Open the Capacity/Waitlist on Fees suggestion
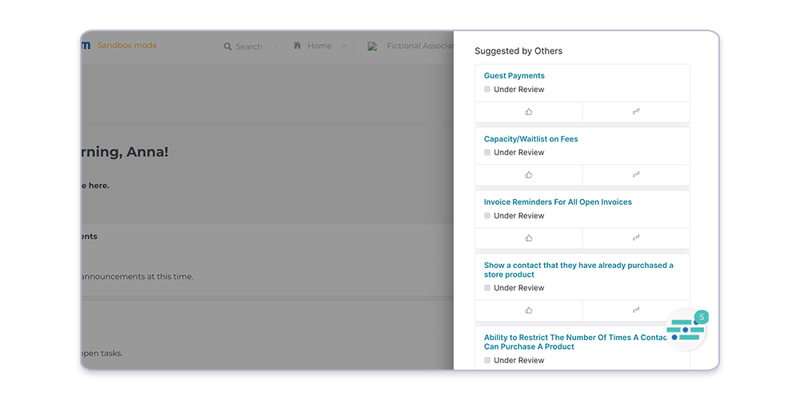 click(x=531, y=139)
